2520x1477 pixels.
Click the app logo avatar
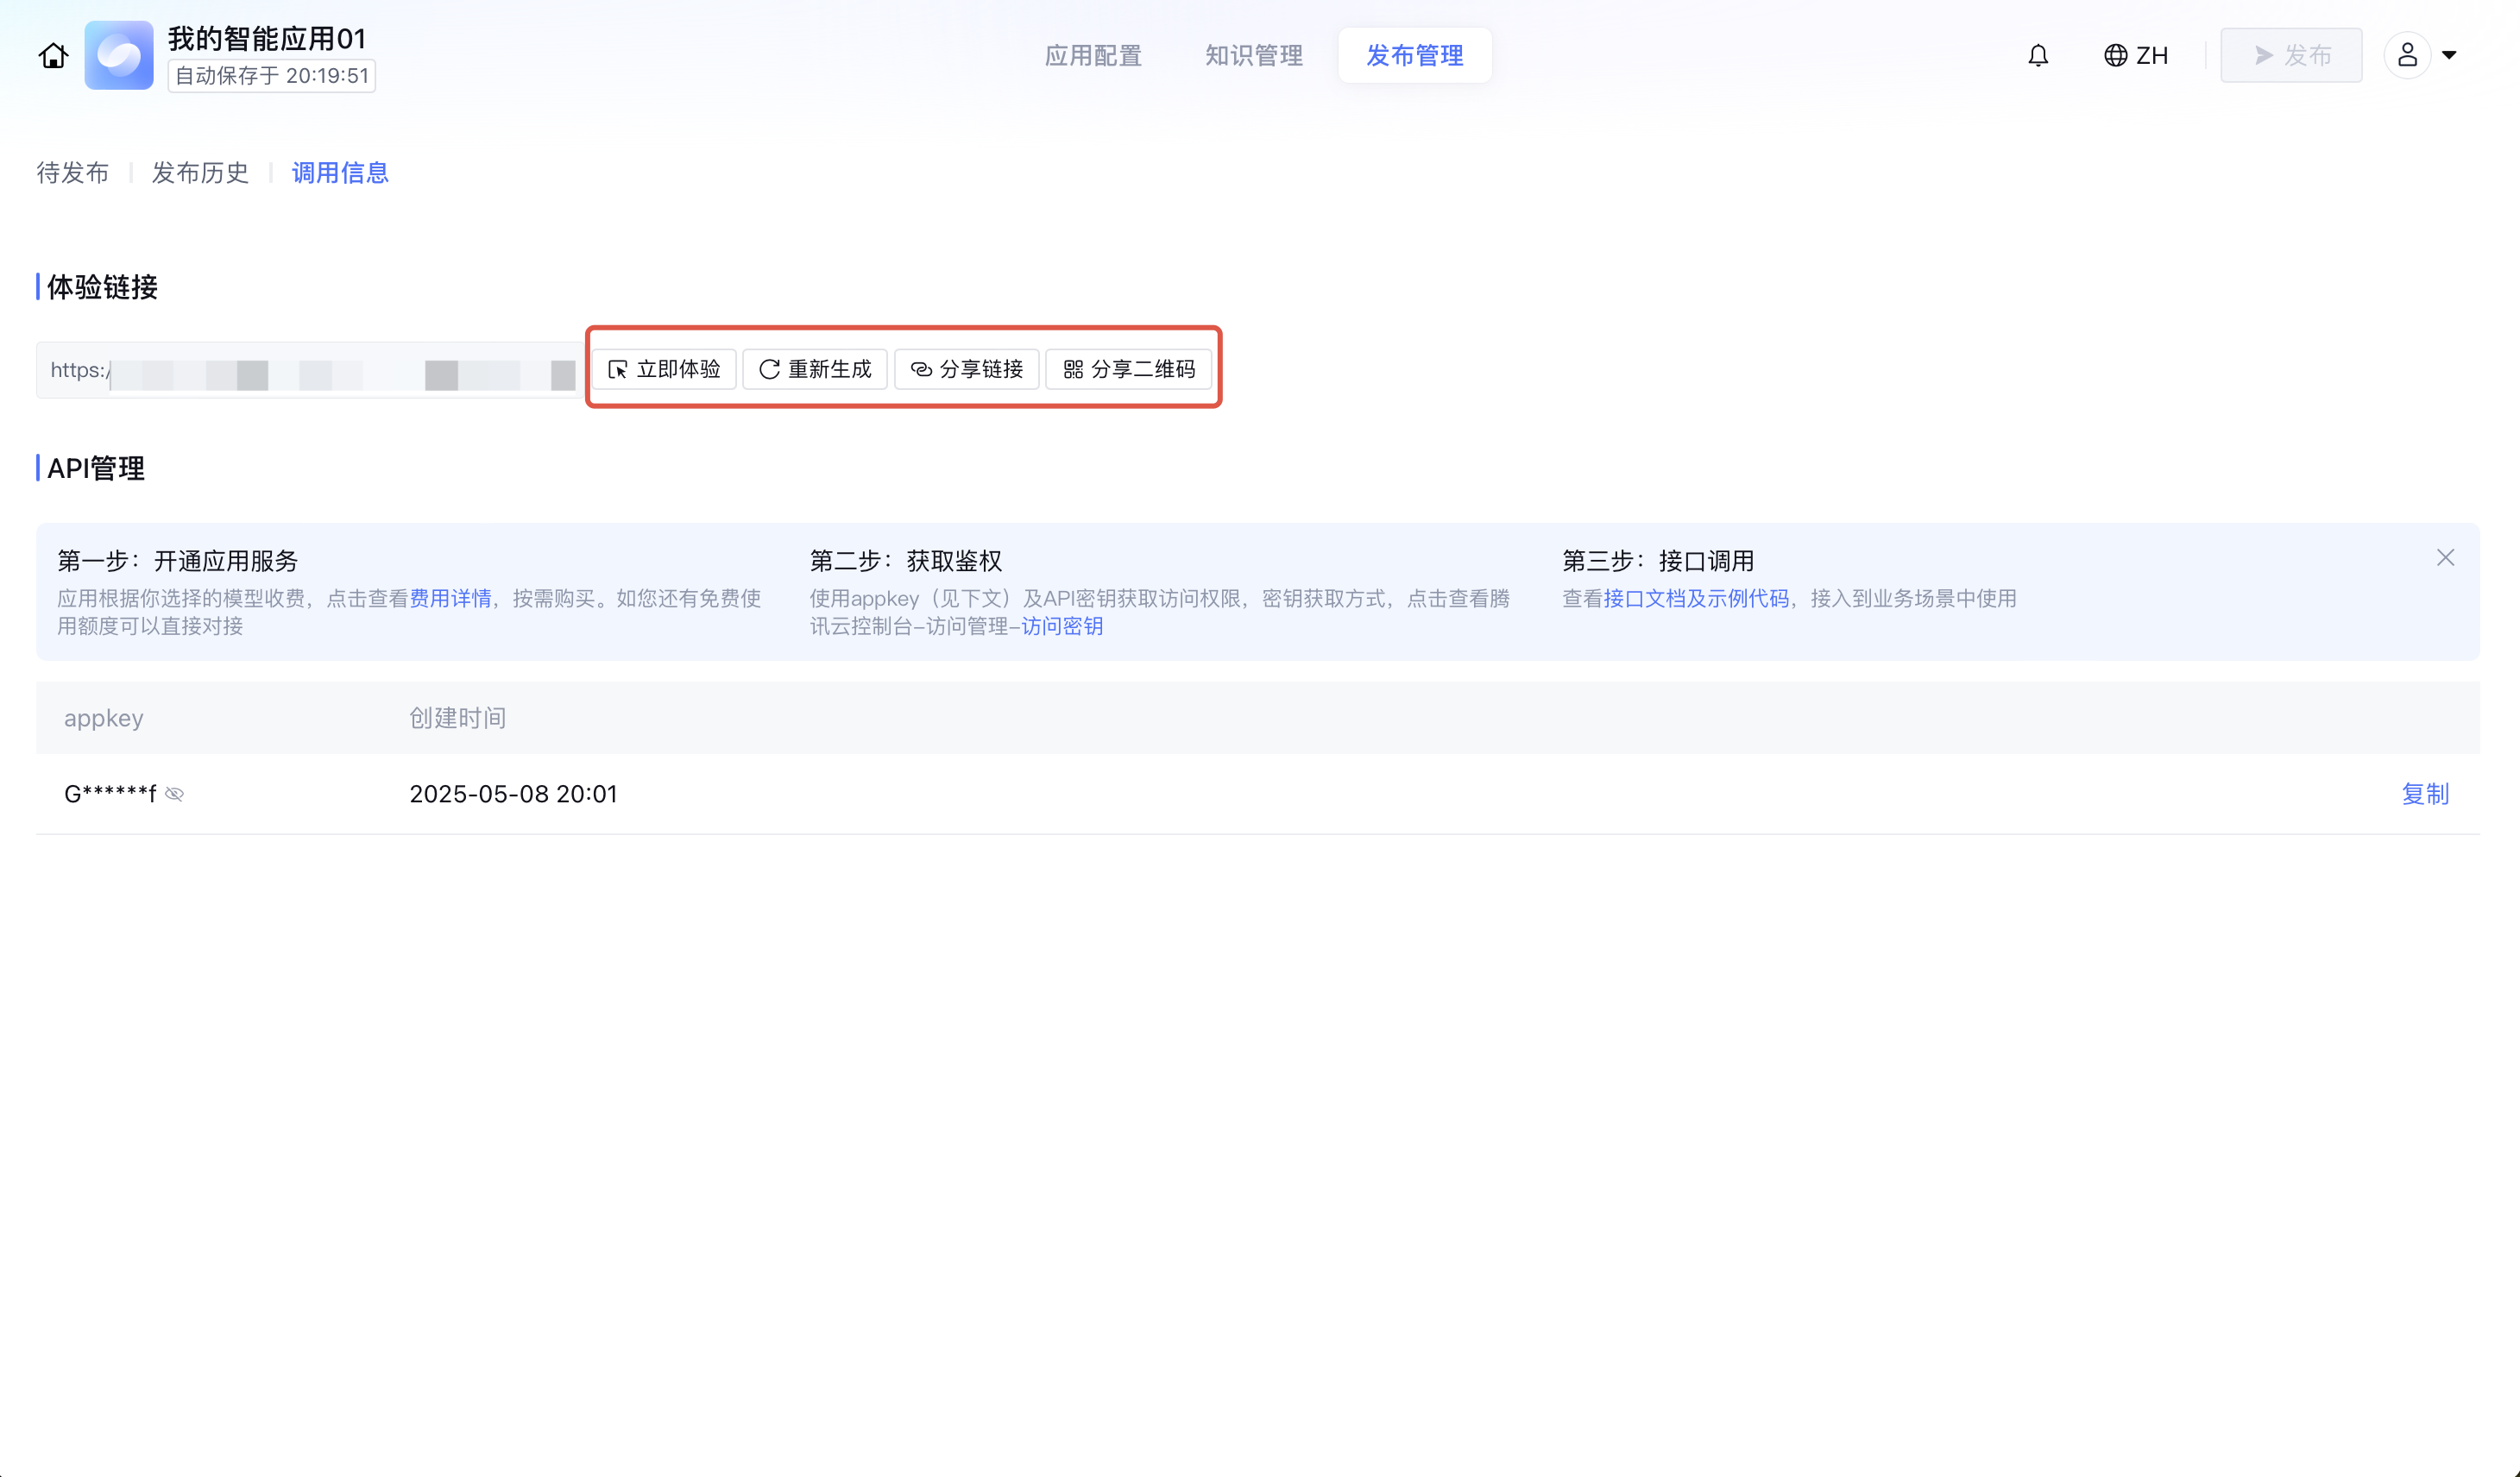119,56
